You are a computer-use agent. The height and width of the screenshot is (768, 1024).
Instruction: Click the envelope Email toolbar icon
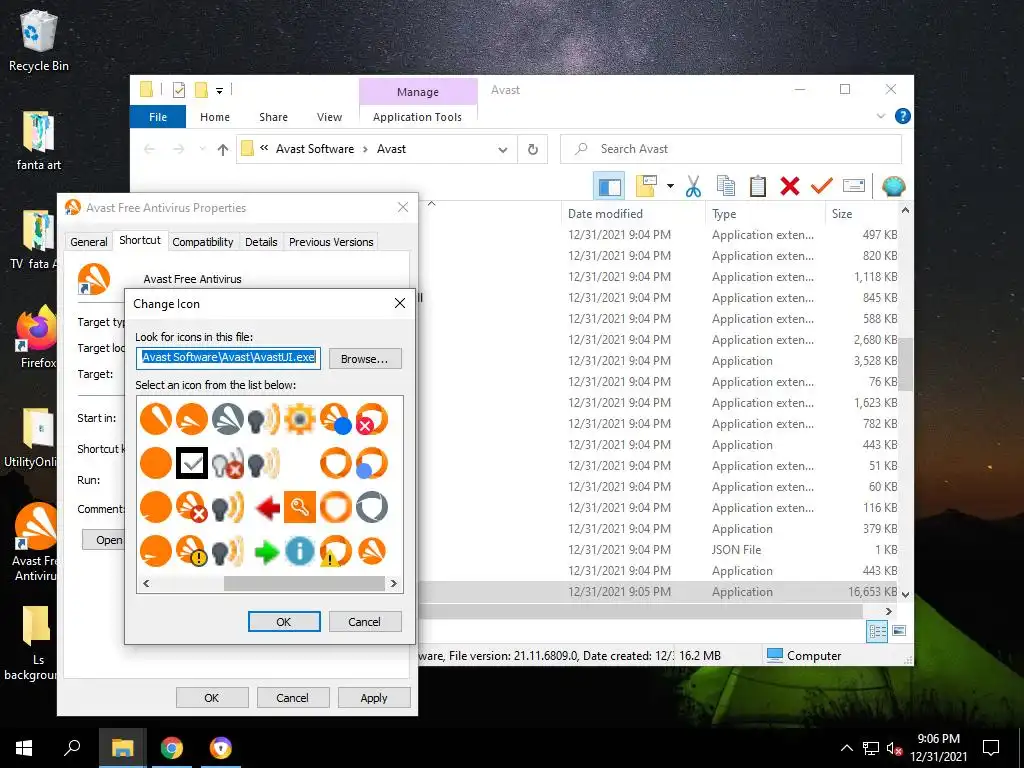point(854,186)
